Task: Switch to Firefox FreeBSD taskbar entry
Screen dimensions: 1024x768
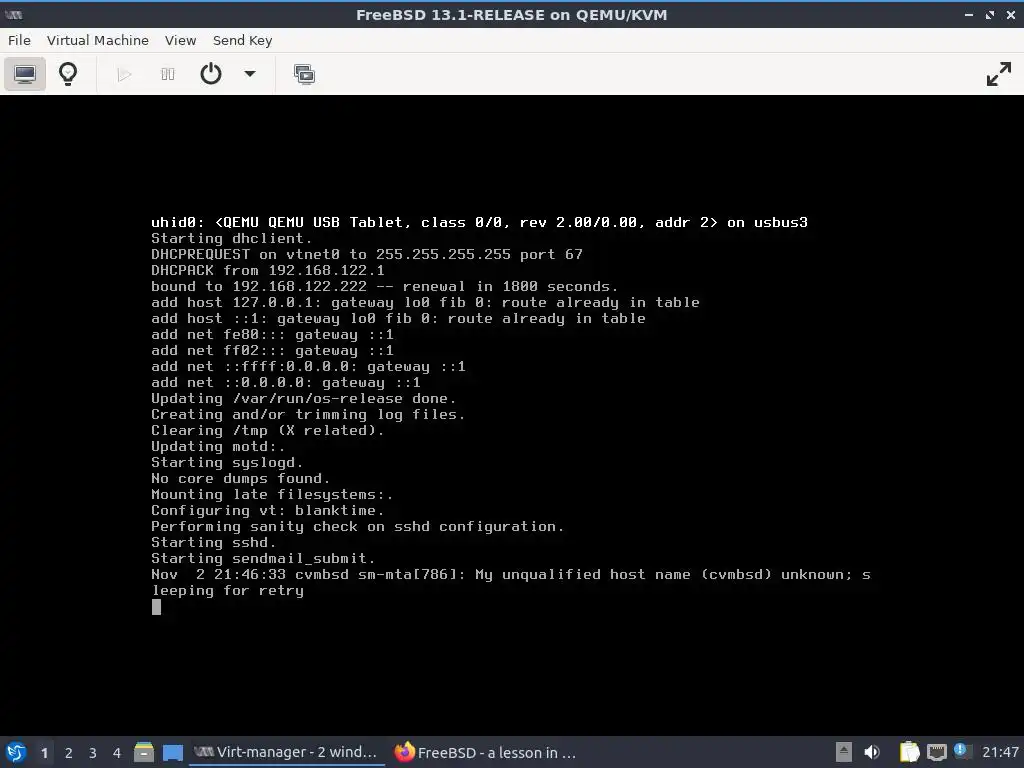Action: coord(486,752)
